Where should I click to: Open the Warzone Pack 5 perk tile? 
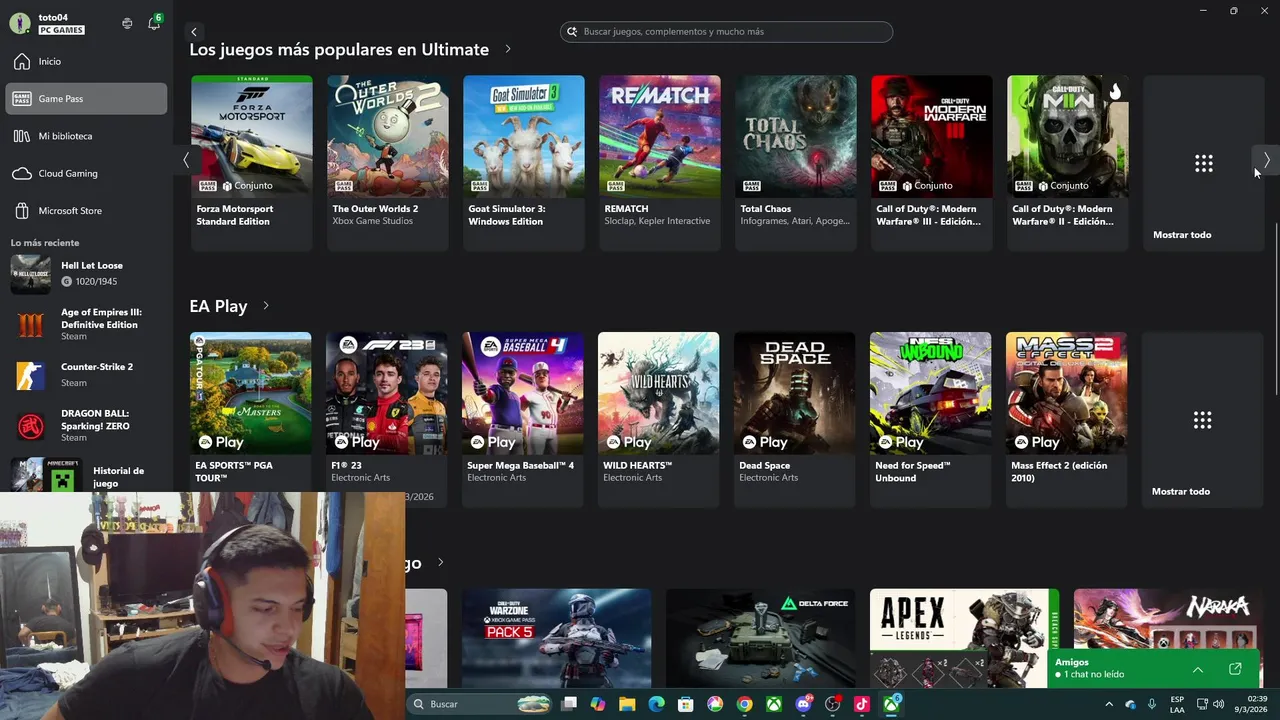[x=557, y=638]
